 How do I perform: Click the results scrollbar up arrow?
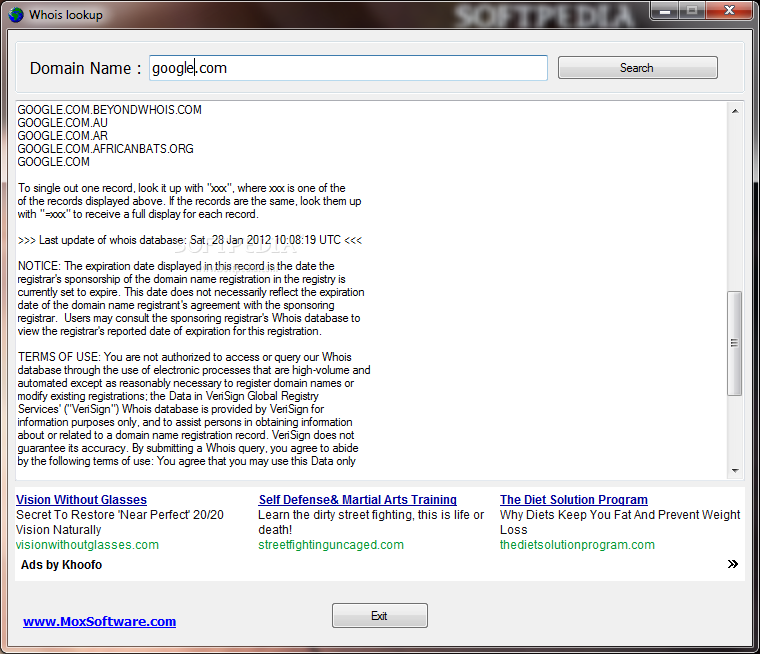click(x=735, y=111)
